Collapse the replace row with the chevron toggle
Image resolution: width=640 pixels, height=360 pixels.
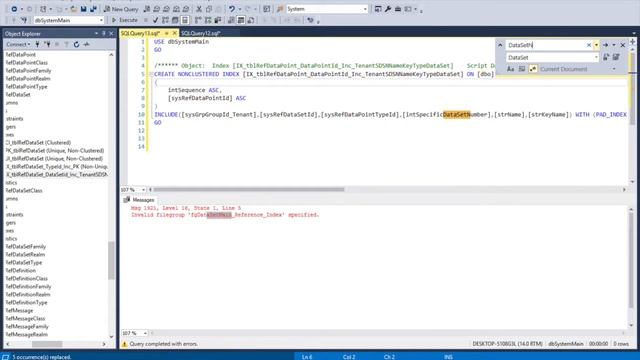point(500,45)
